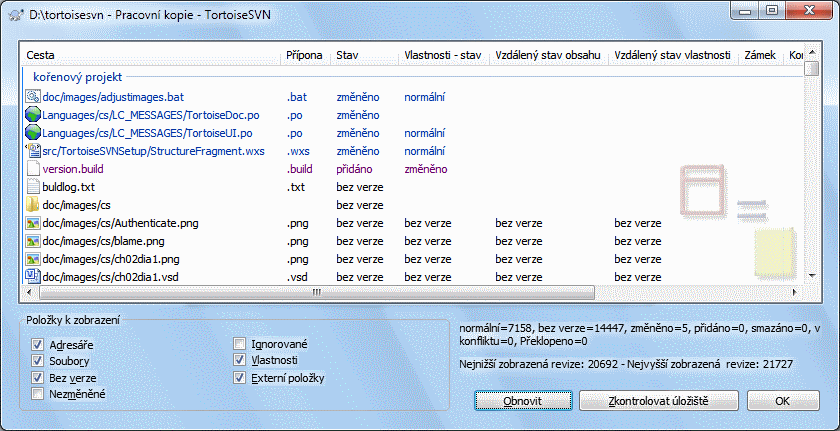Maximize the TortoiseSVN window

(771, 10)
